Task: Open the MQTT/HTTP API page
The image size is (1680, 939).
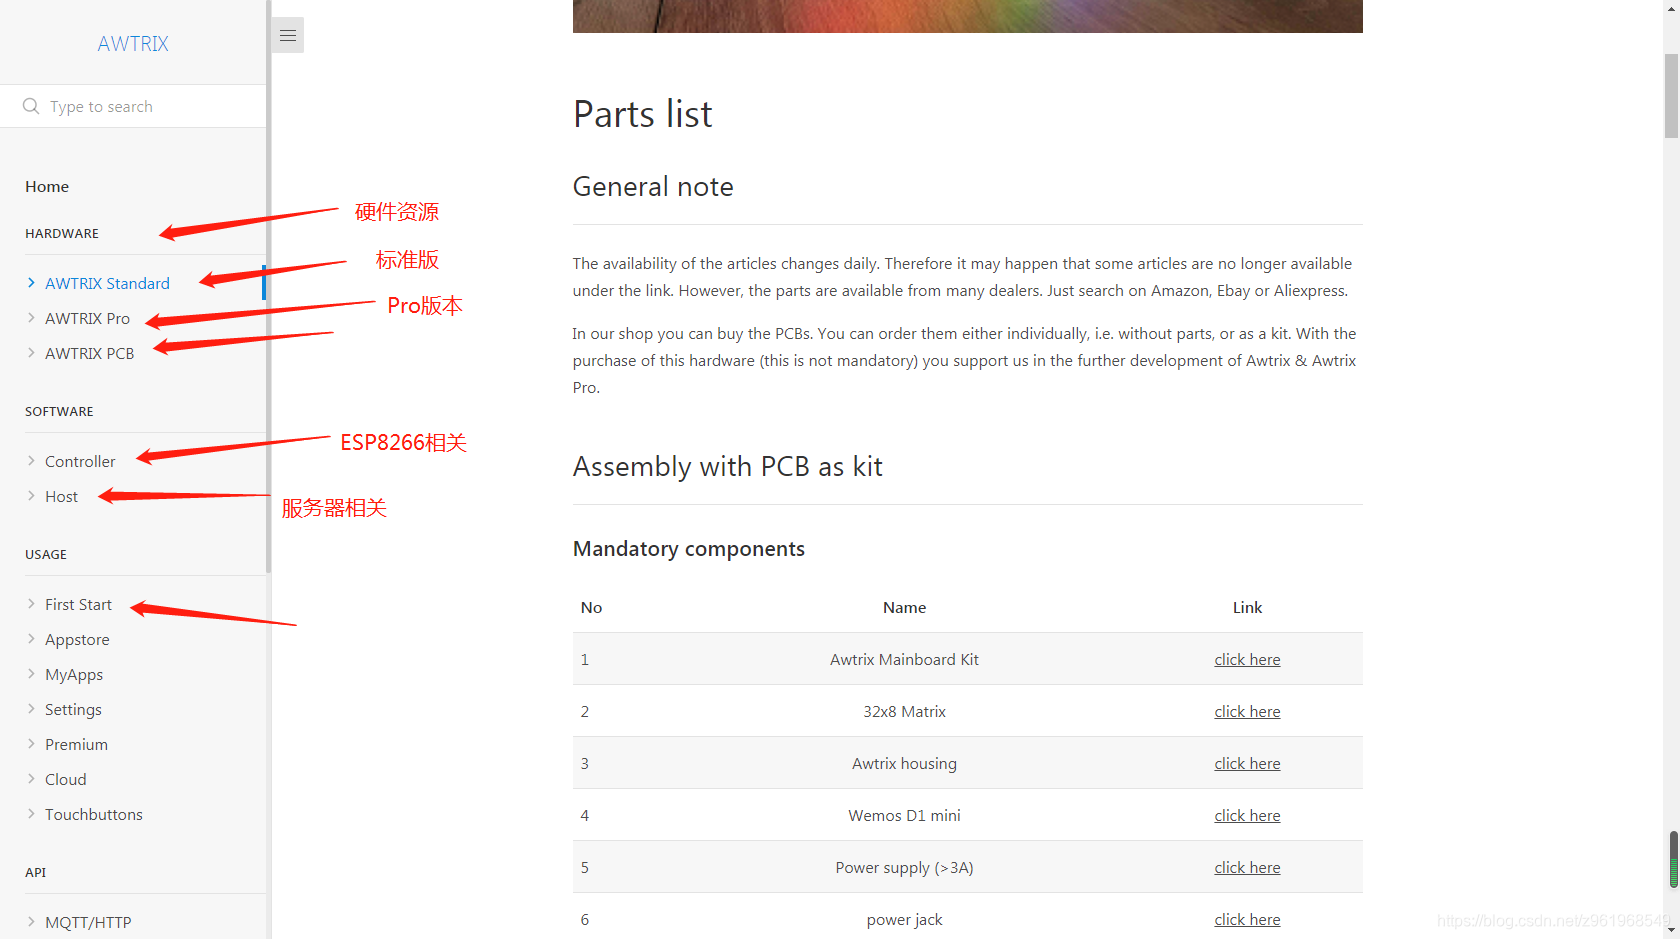Action: click(x=88, y=922)
